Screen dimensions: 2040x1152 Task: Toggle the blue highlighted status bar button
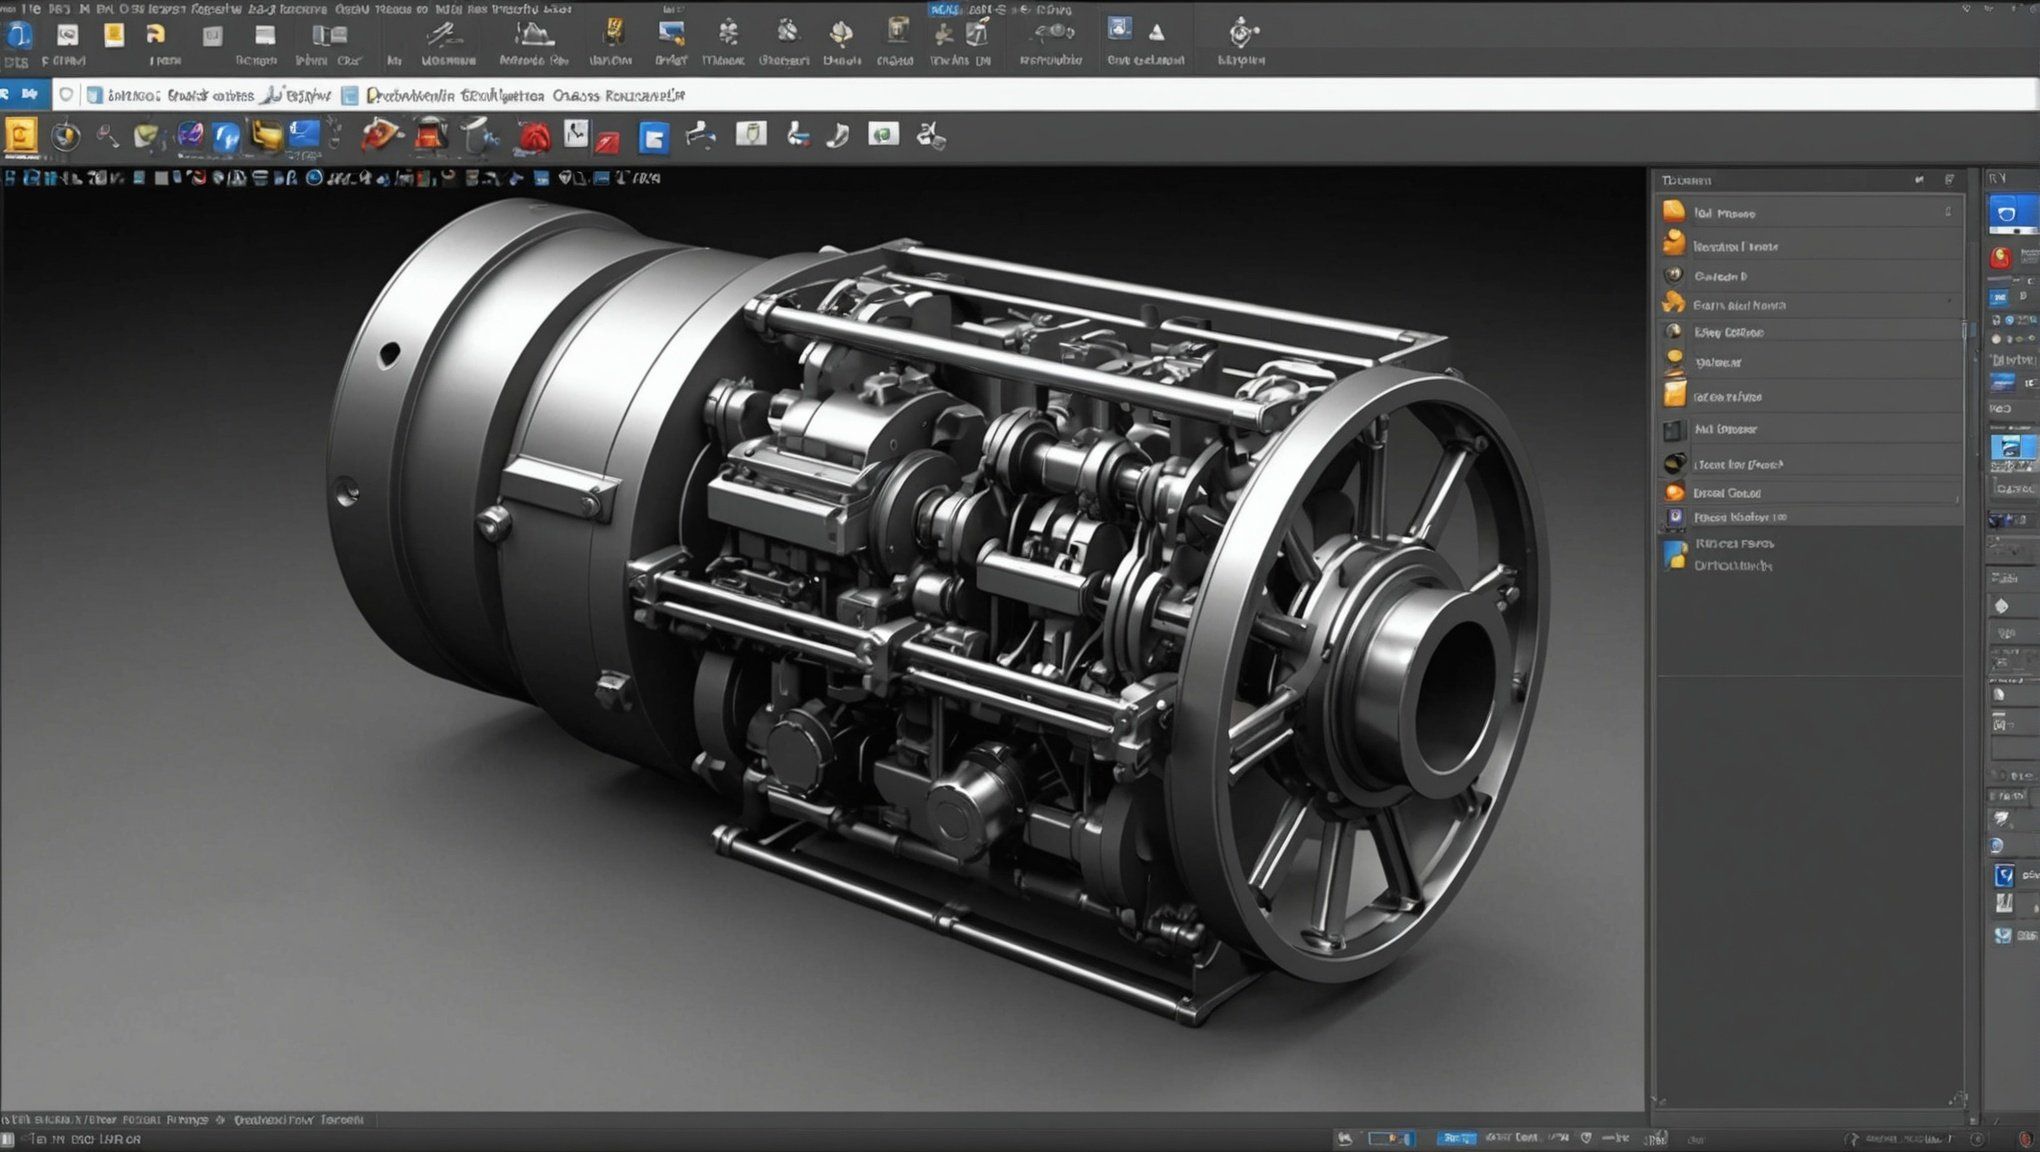click(1456, 1138)
